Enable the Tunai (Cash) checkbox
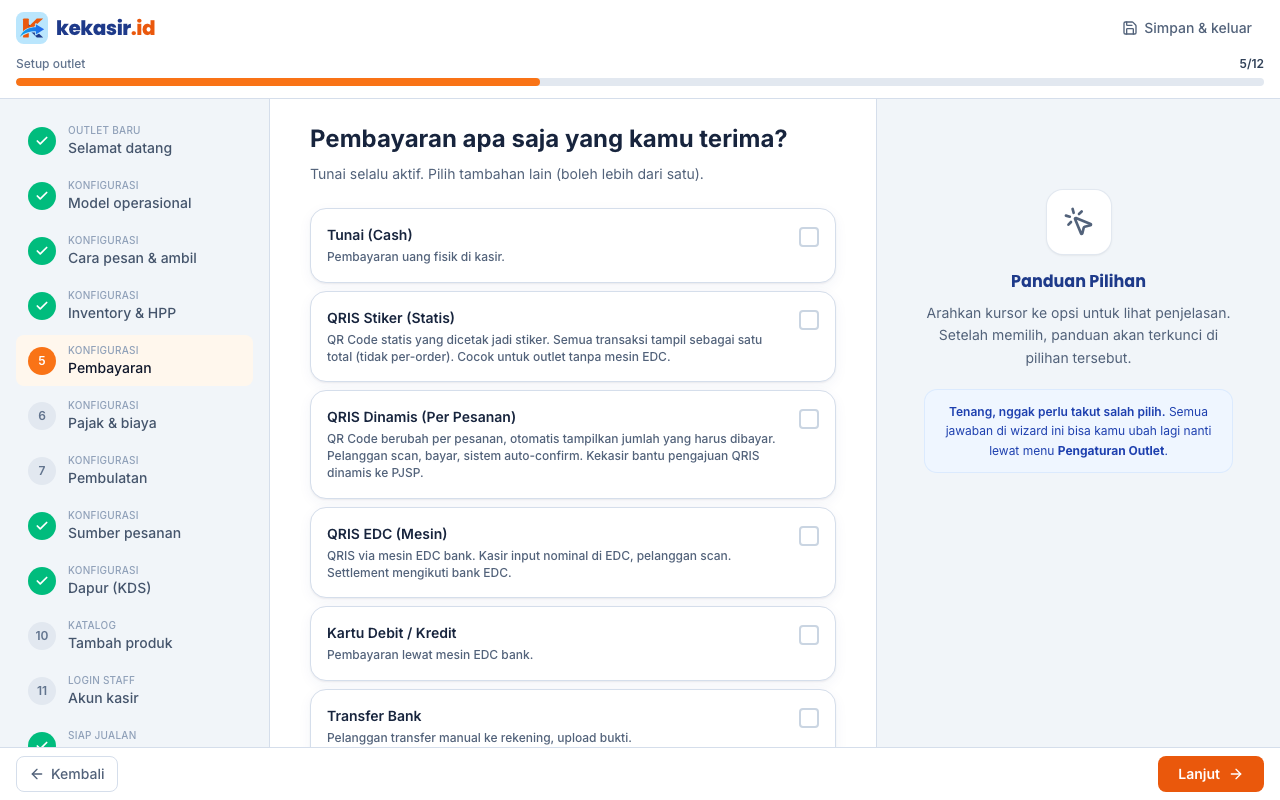The image size is (1280, 800). pos(809,237)
